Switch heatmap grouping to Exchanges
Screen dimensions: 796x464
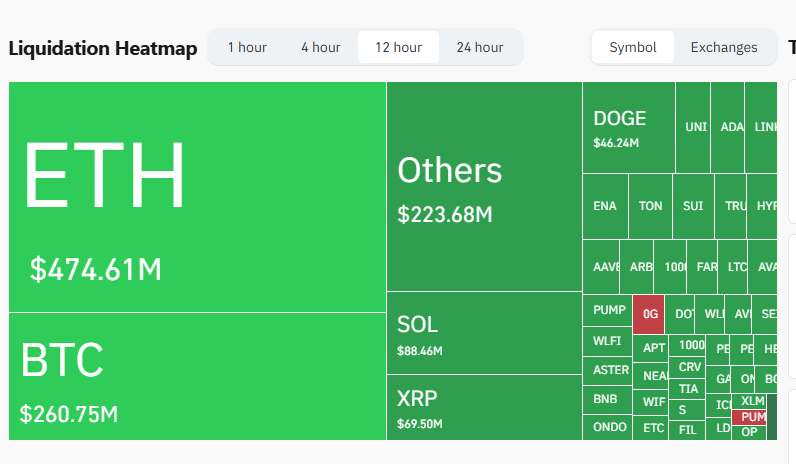pos(724,47)
